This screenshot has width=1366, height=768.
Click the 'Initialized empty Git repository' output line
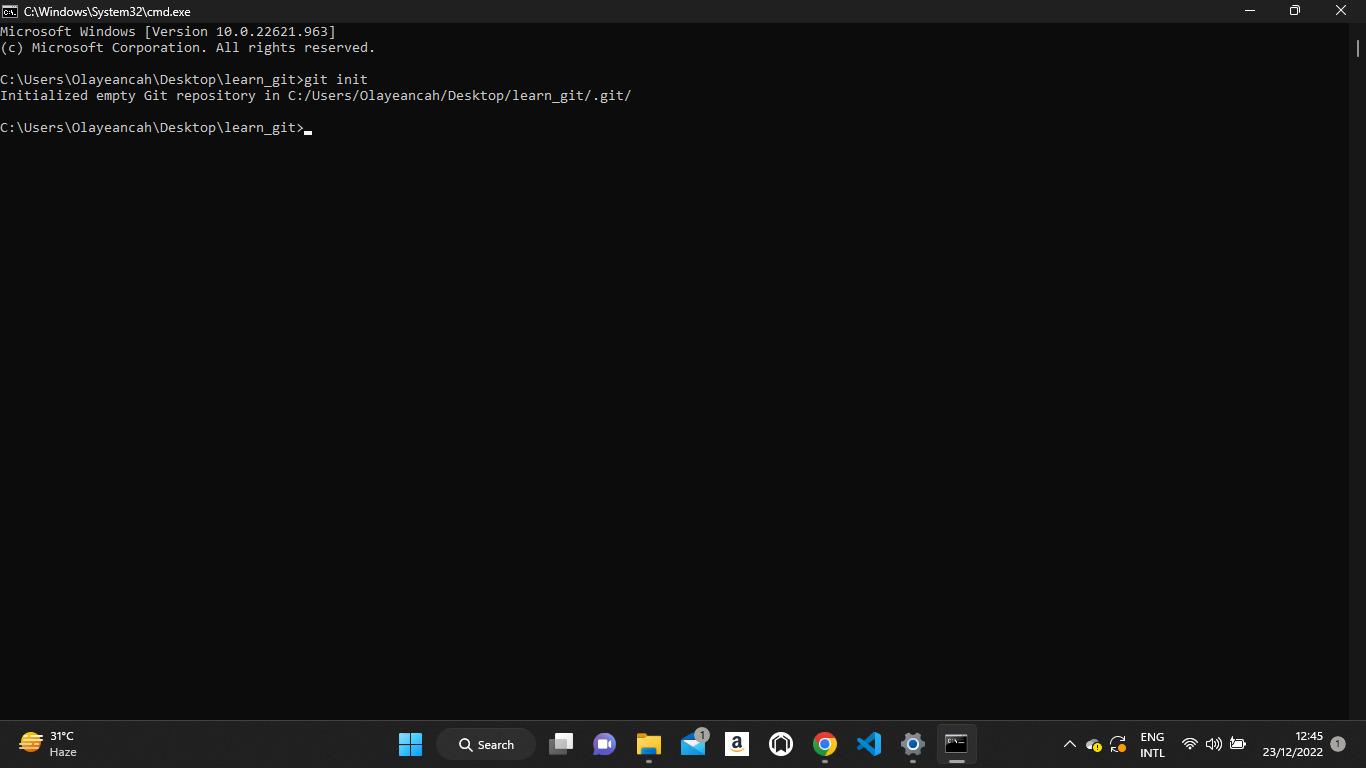click(x=315, y=96)
